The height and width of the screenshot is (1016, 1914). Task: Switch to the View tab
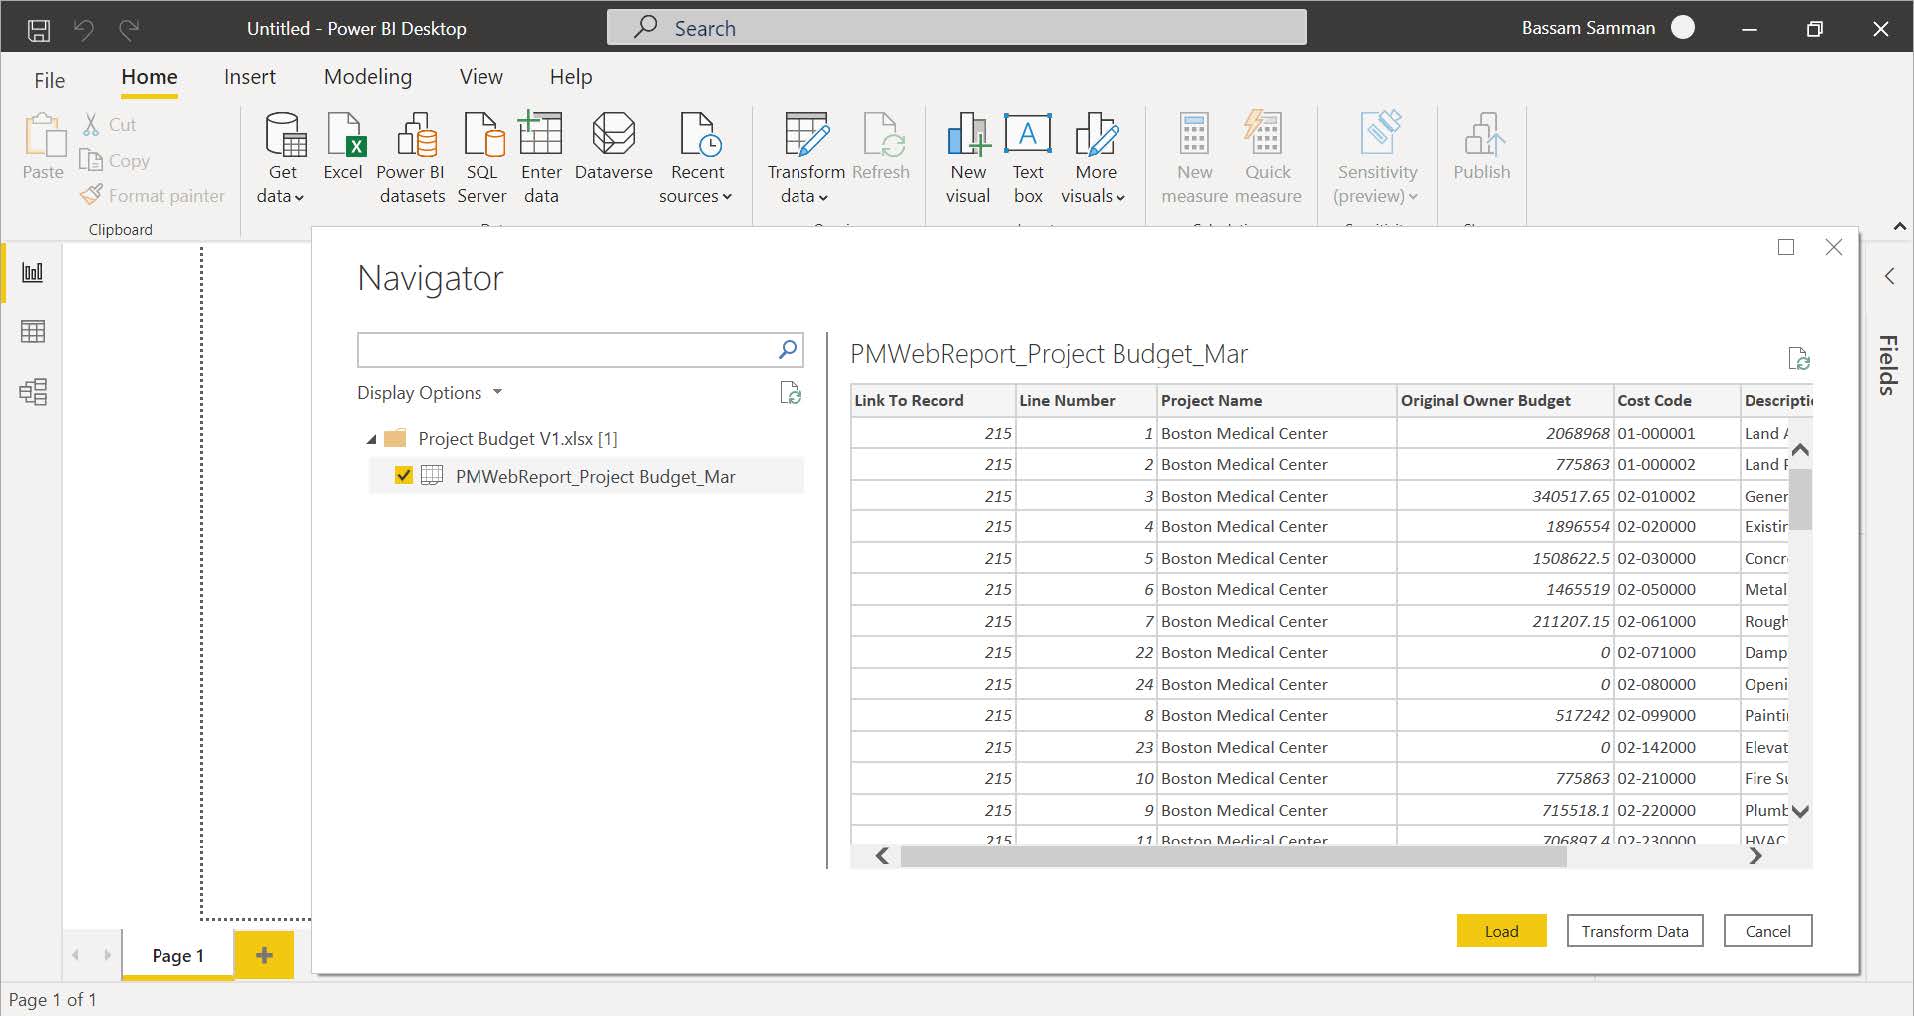[x=481, y=77]
